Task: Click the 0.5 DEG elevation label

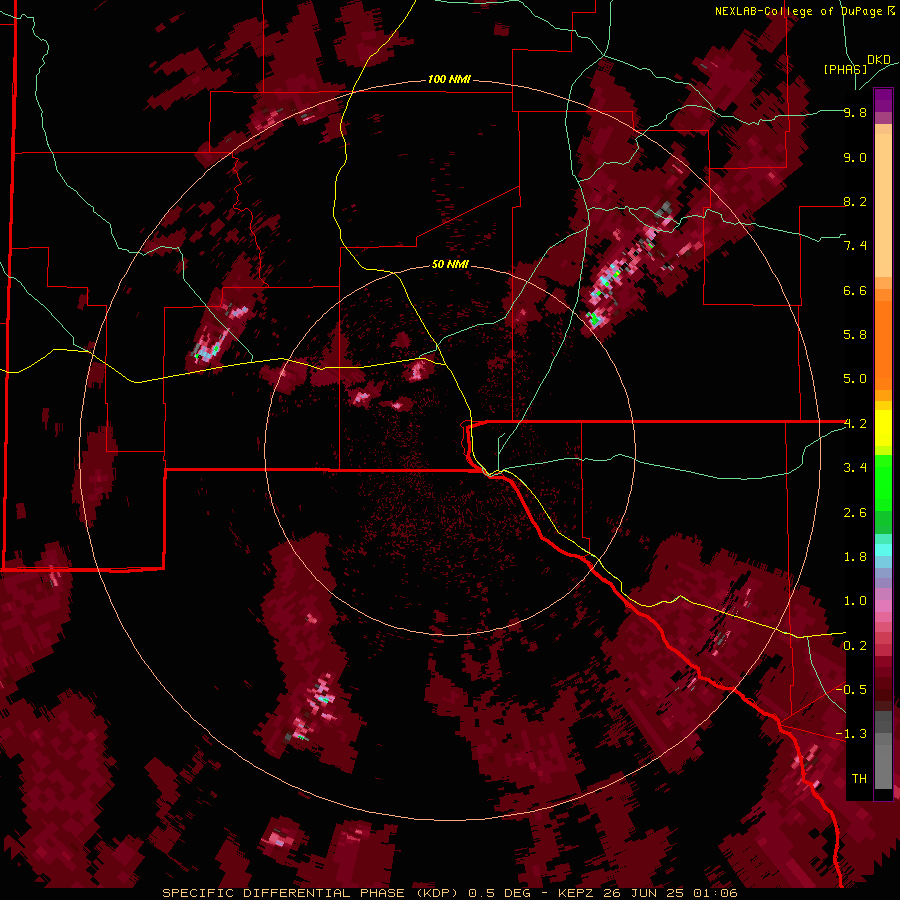Action: (x=500, y=893)
